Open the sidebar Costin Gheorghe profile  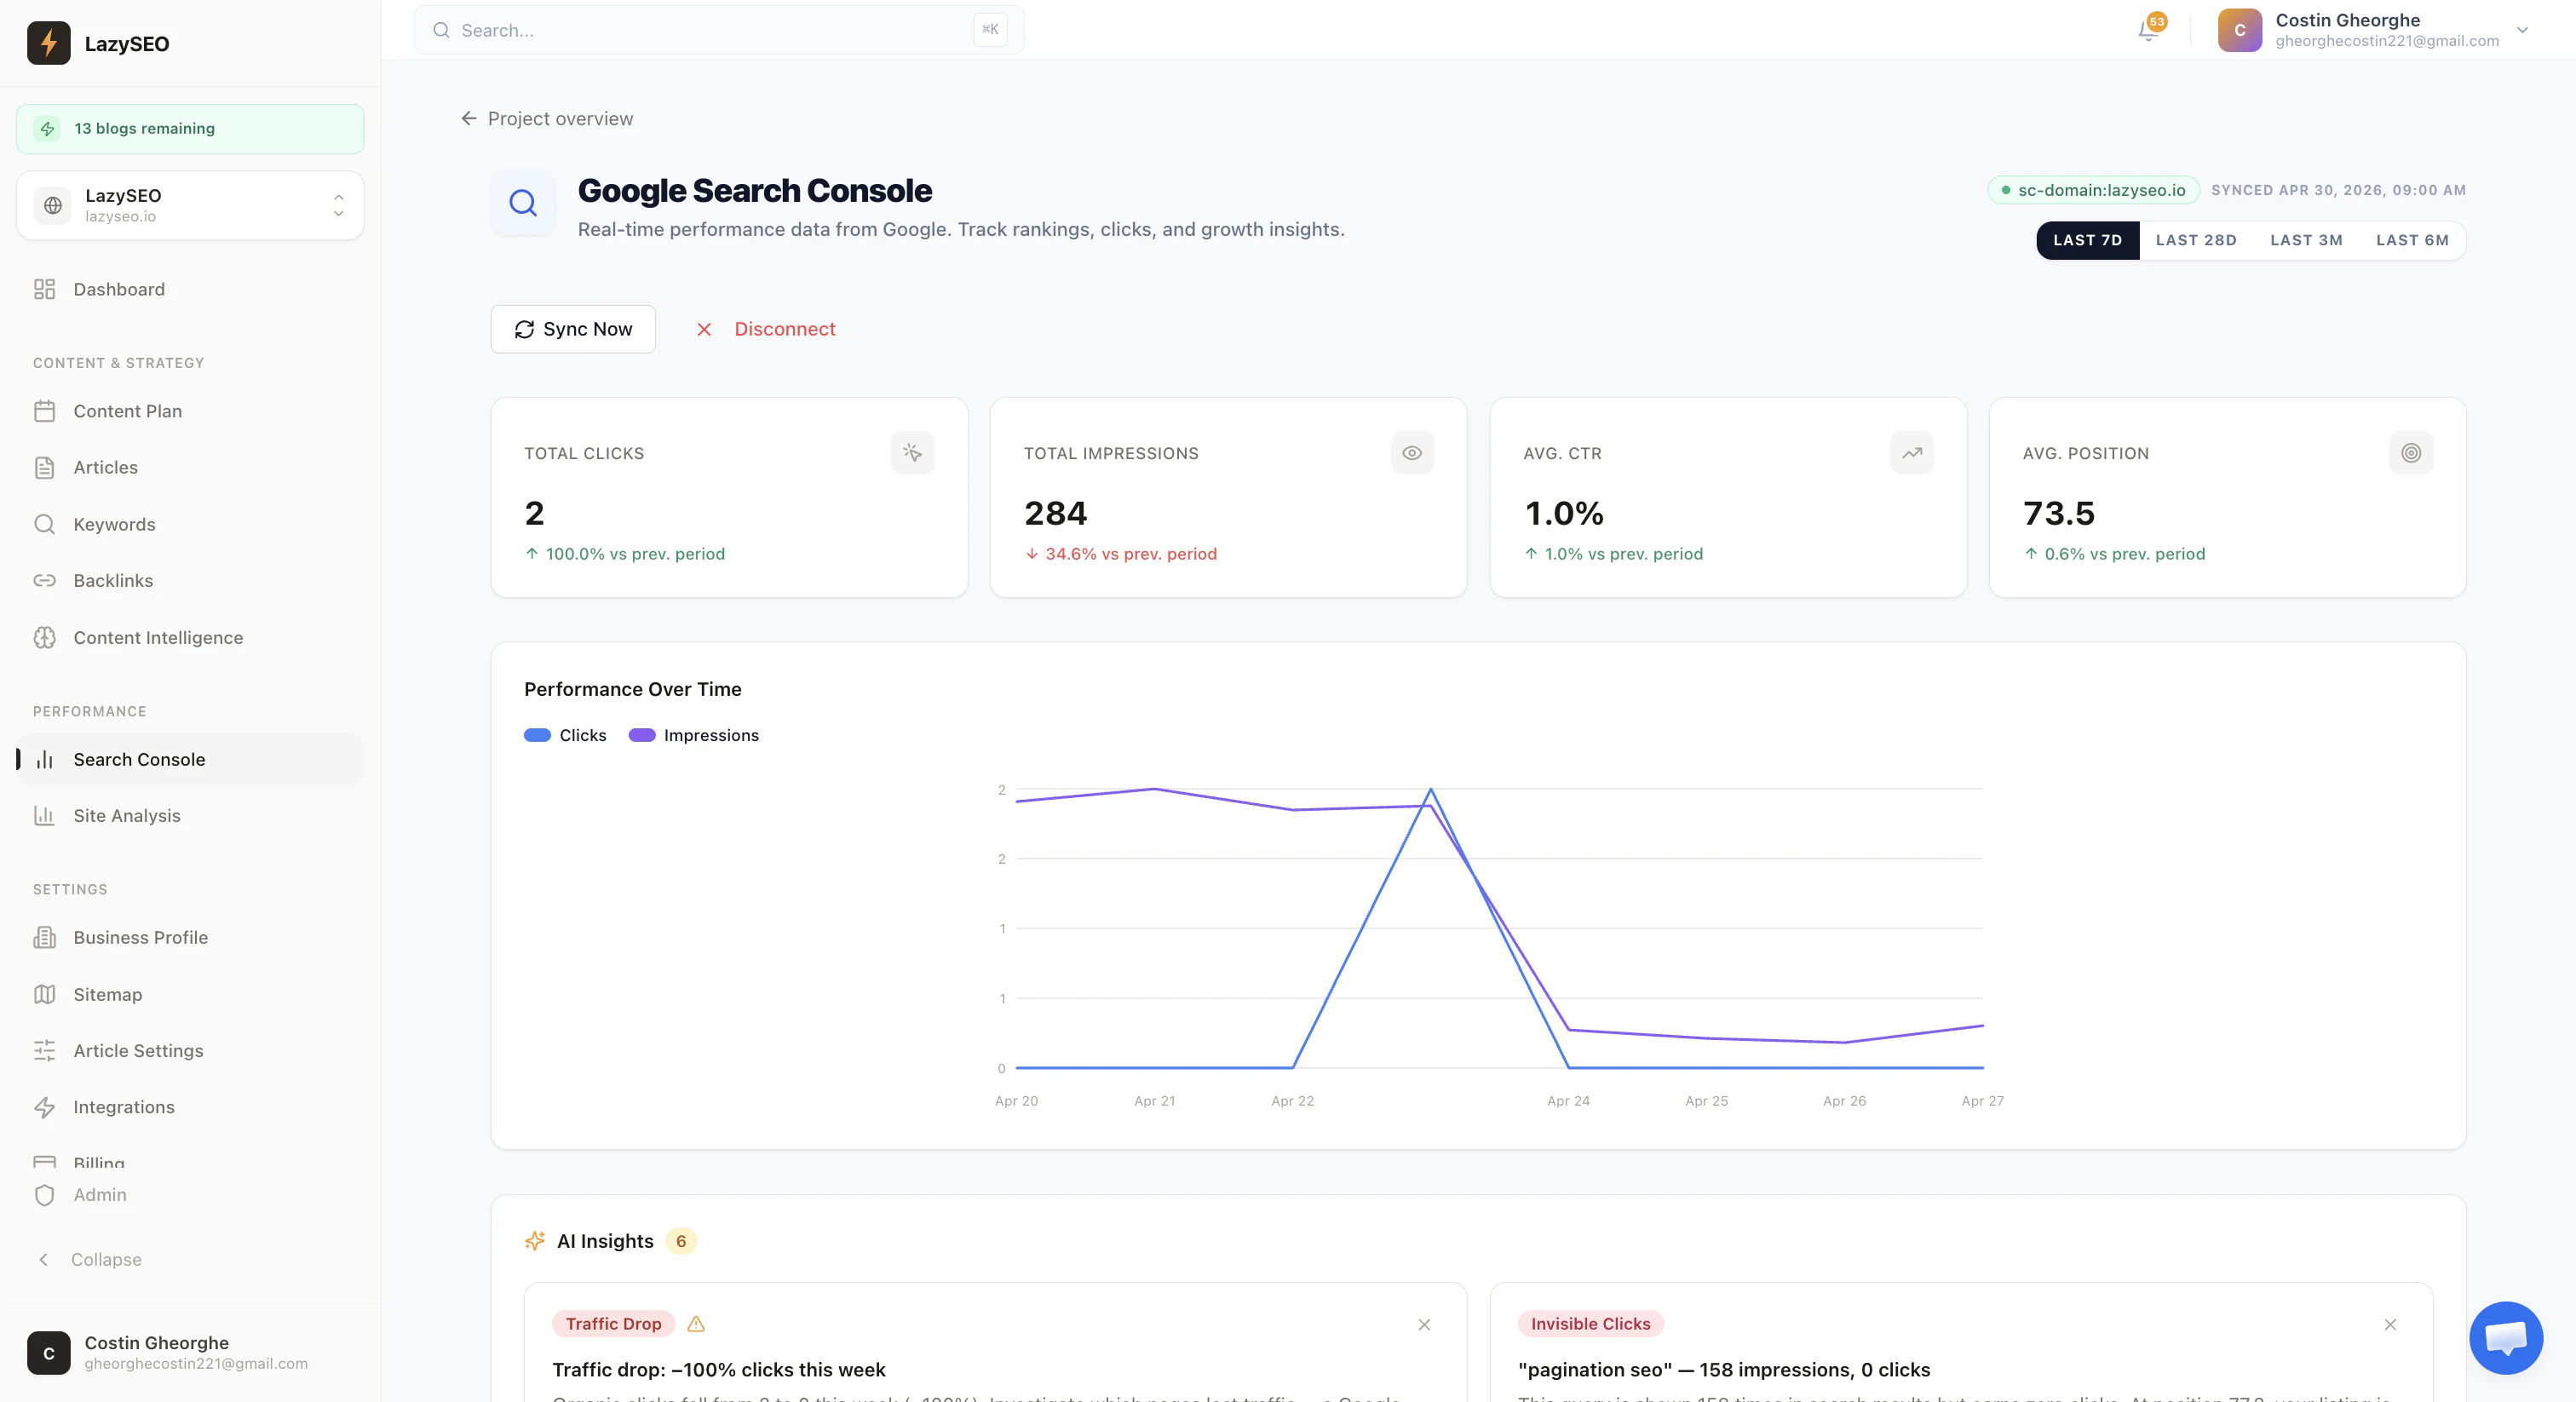coord(190,1353)
